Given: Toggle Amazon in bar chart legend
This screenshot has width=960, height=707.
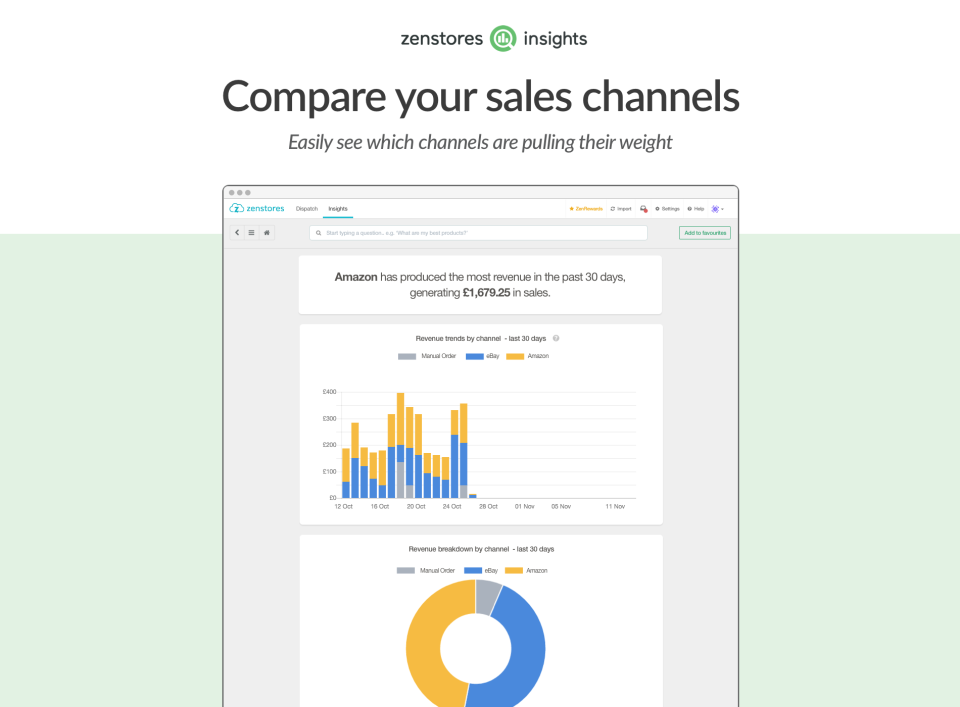Looking at the screenshot, I should click(x=528, y=356).
